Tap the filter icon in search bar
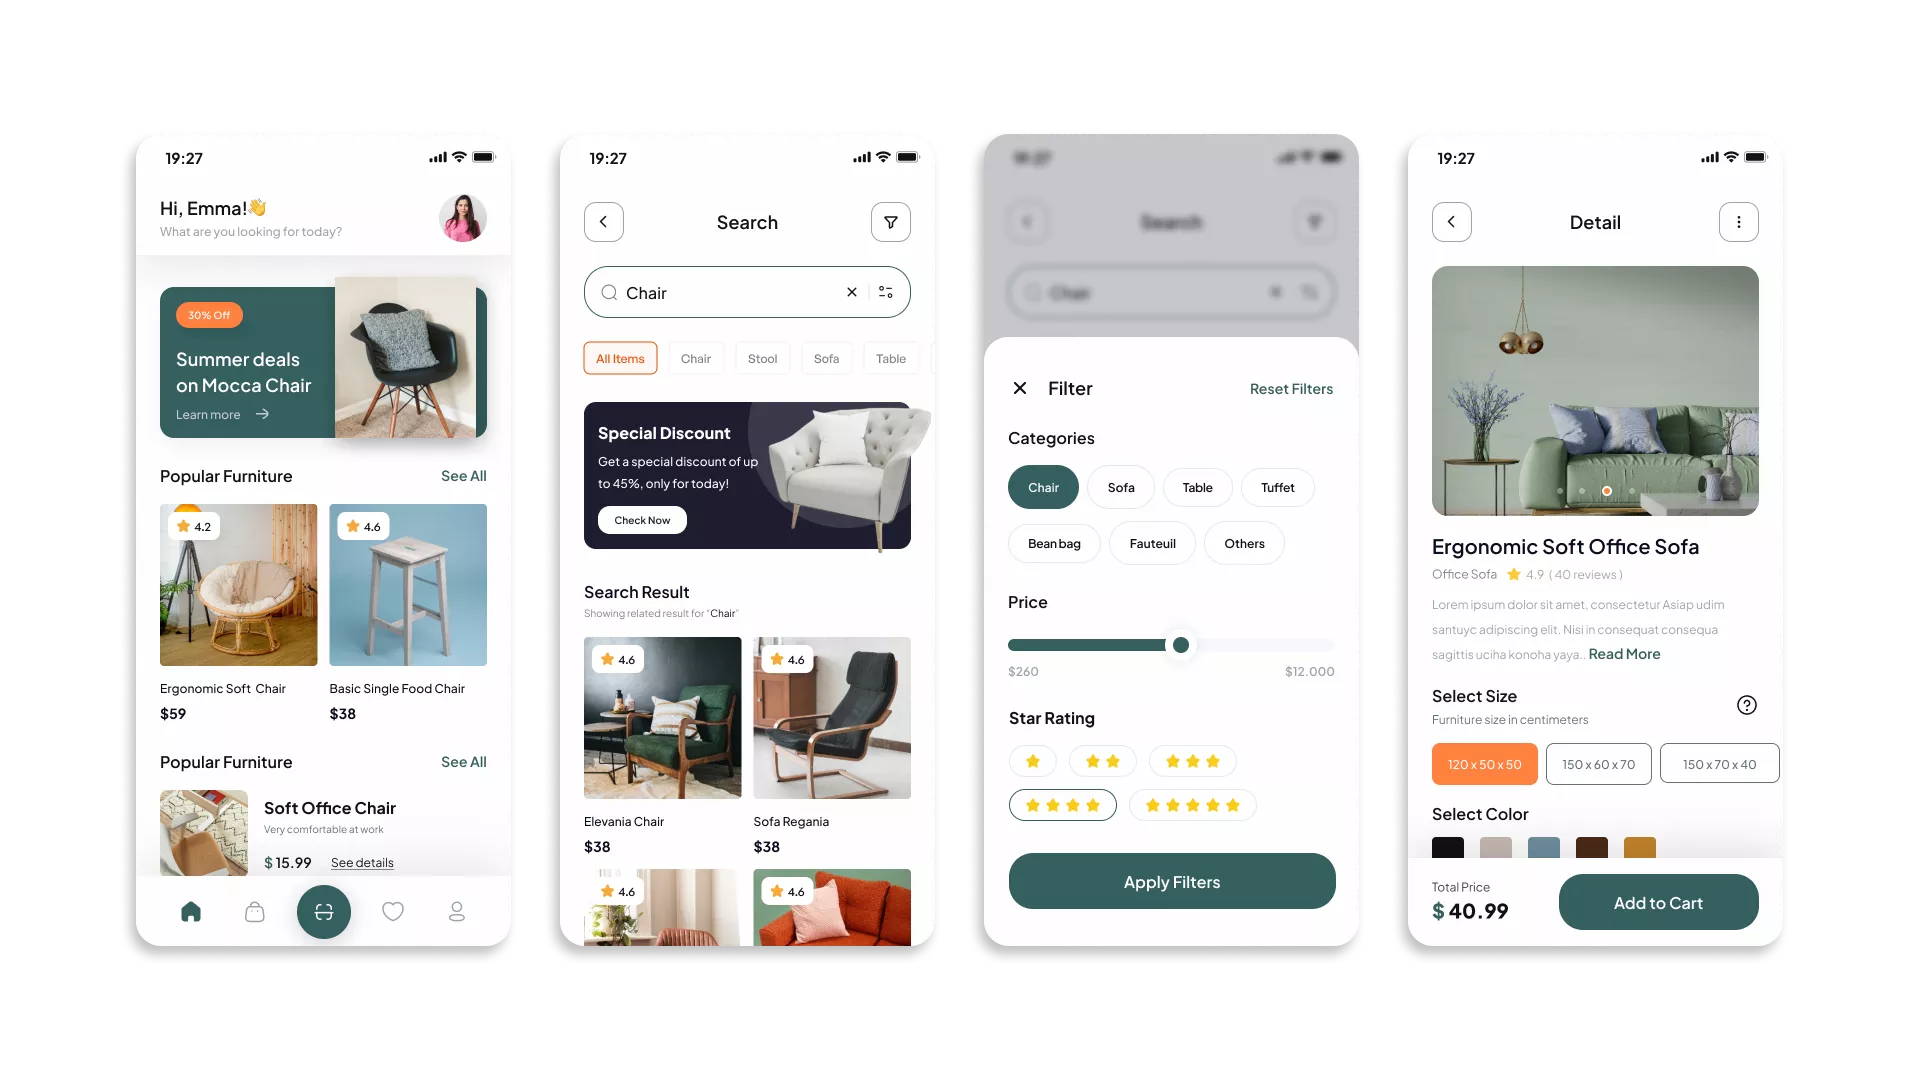 tap(887, 291)
